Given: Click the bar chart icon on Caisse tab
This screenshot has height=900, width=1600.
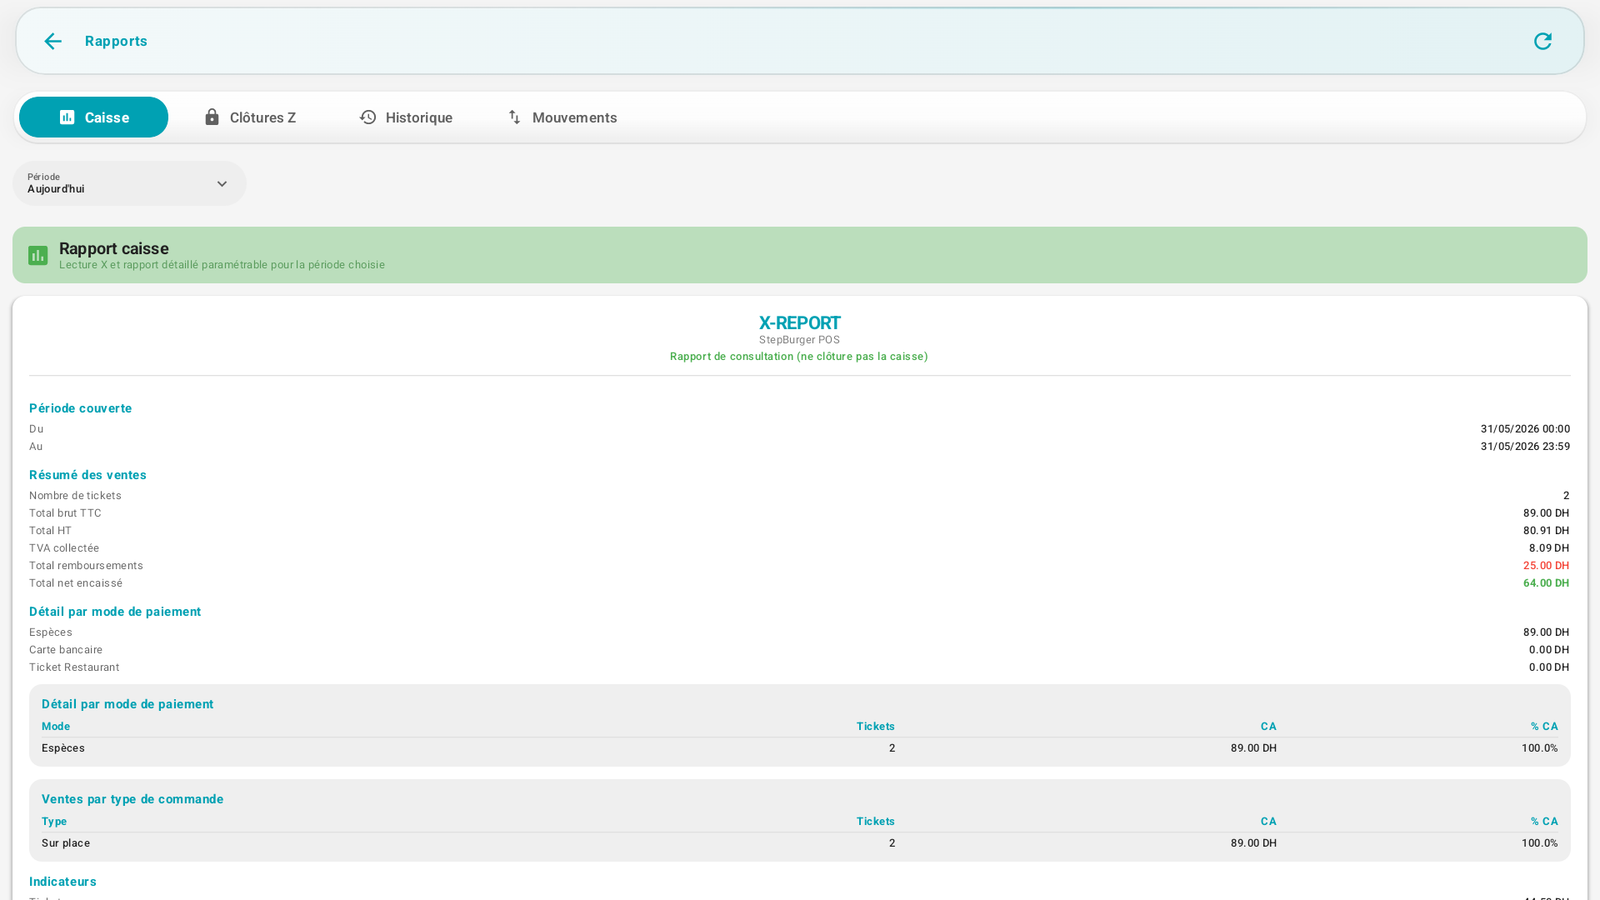Looking at the screenshot, I should [x=67, y=117].
